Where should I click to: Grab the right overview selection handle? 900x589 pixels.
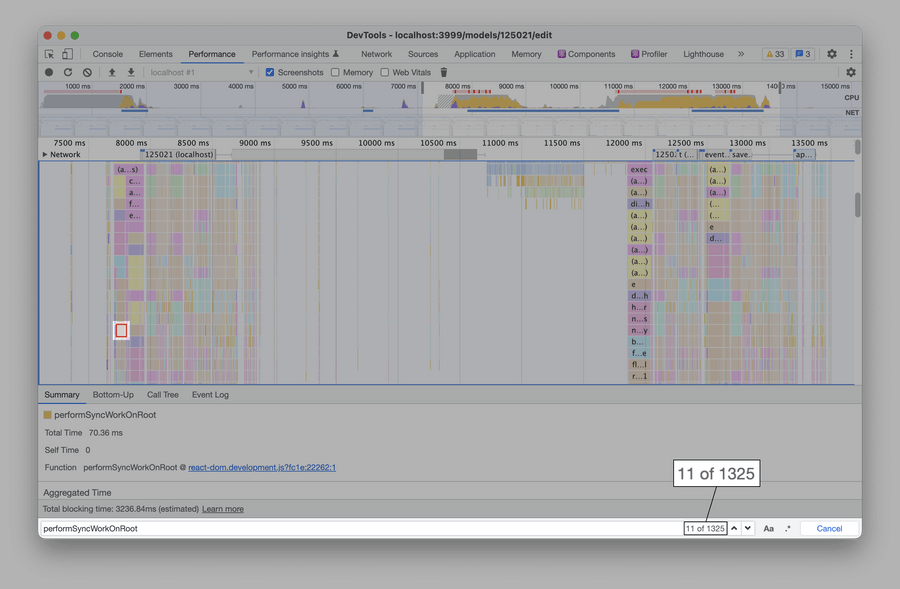coord(780,87)
